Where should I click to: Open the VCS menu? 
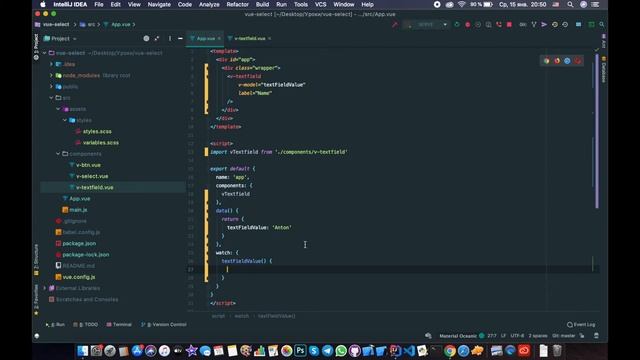click(320, 4)
